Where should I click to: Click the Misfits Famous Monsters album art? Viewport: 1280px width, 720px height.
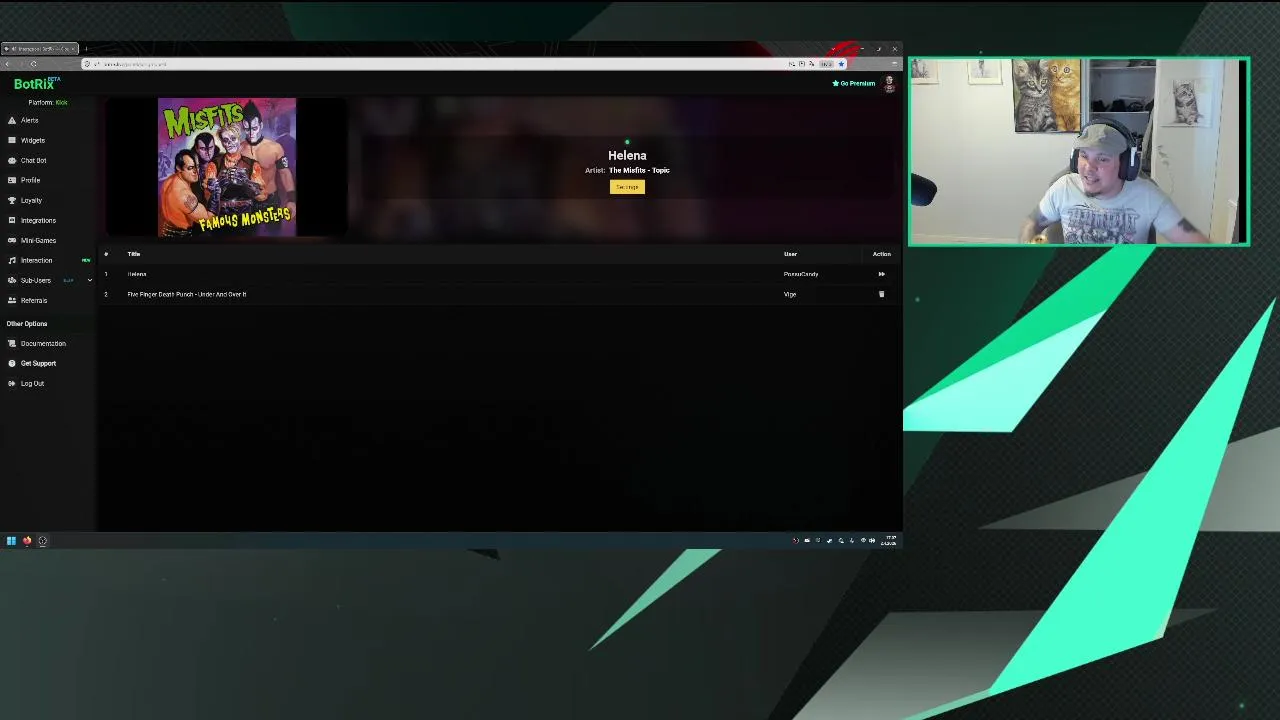pos(227,167)
